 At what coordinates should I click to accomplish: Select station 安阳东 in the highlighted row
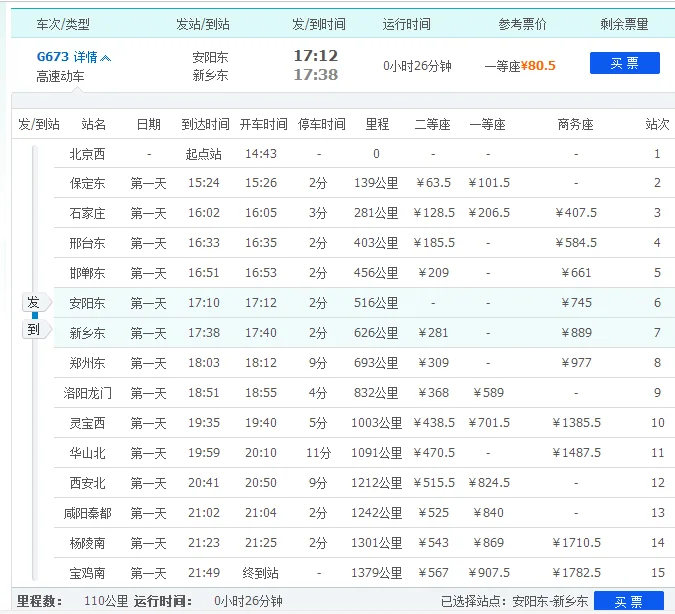(87, 303)
